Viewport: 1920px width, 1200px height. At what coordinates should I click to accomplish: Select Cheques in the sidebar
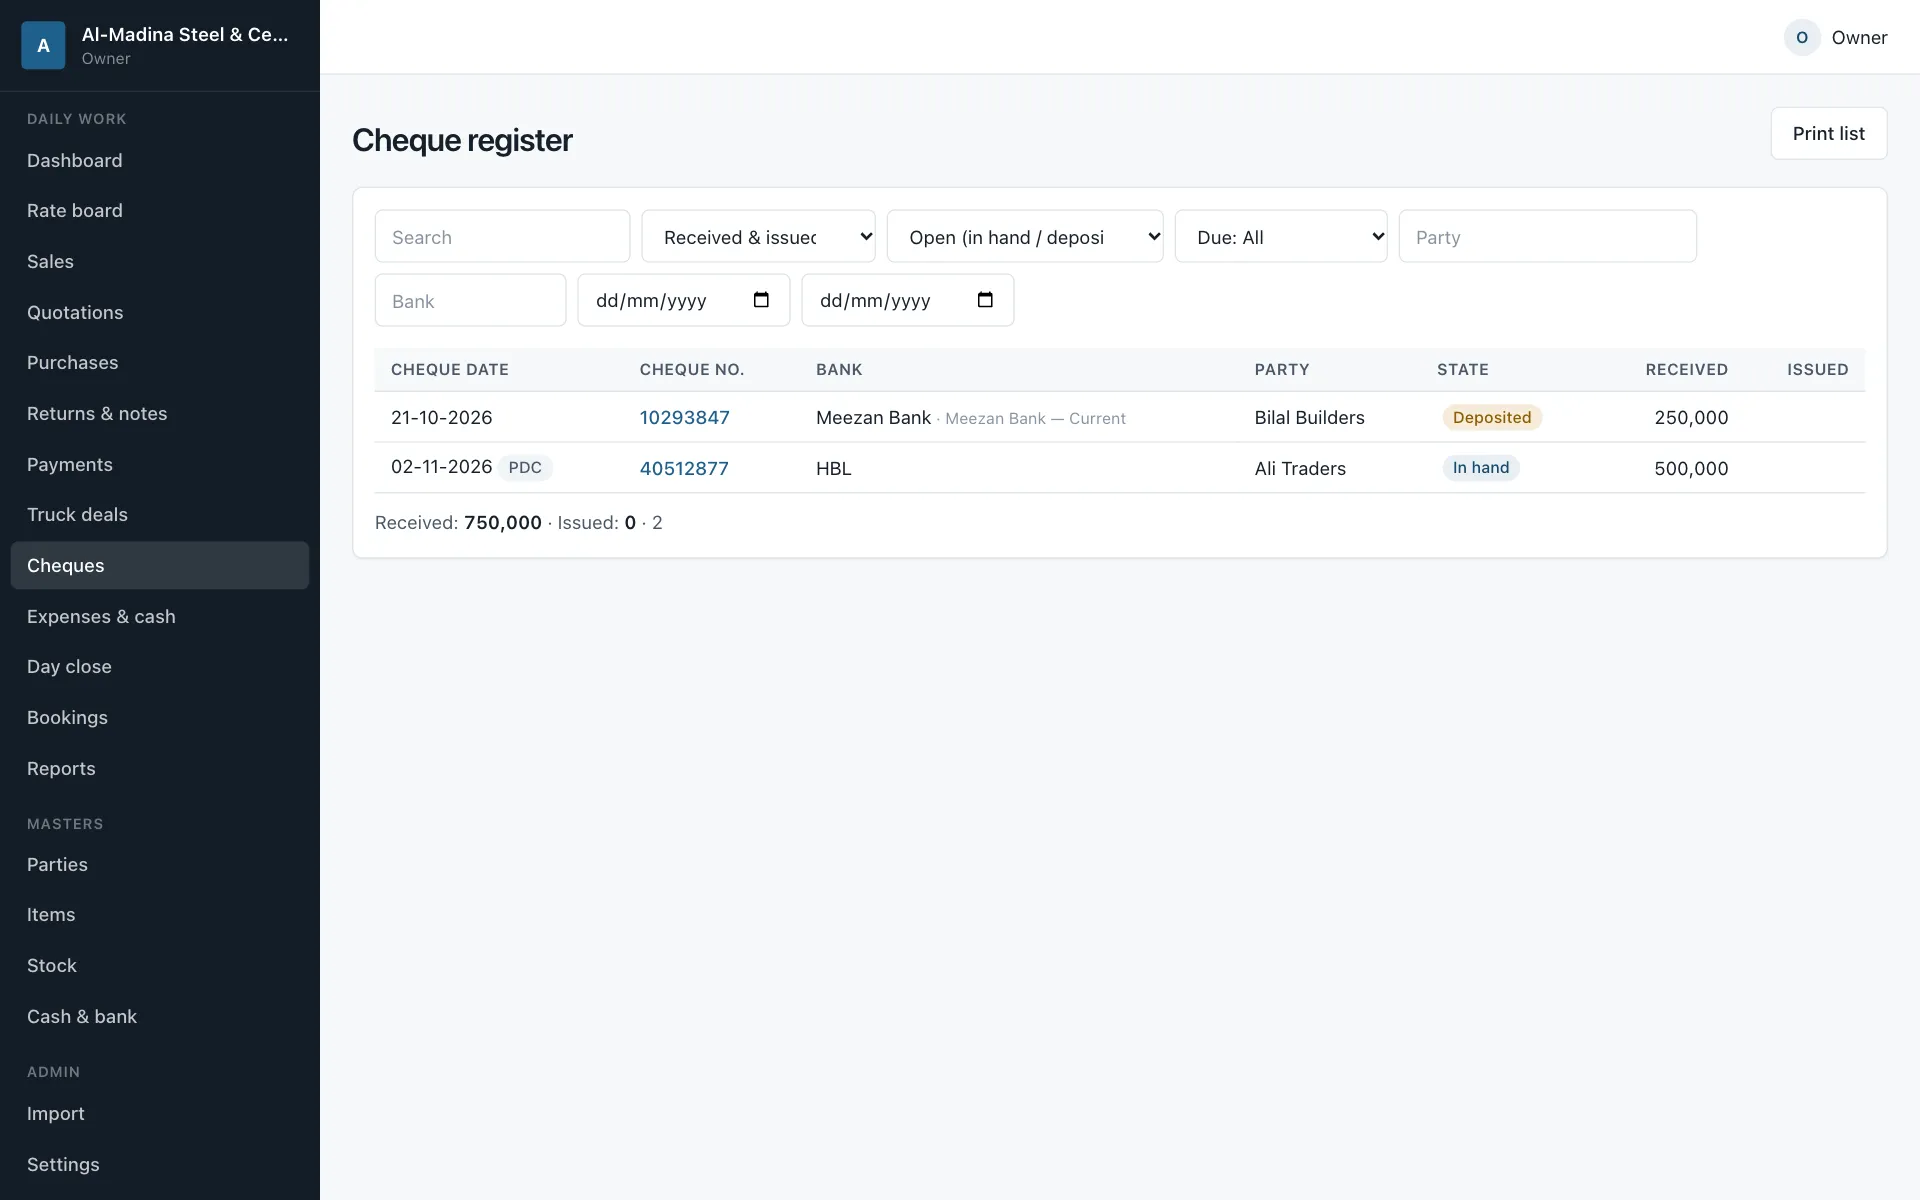[160, 566]
